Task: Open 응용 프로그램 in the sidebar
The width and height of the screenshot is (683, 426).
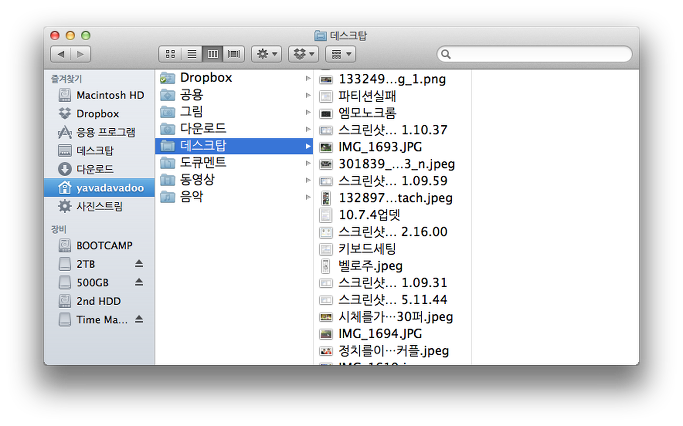Action: pos(99,132)
